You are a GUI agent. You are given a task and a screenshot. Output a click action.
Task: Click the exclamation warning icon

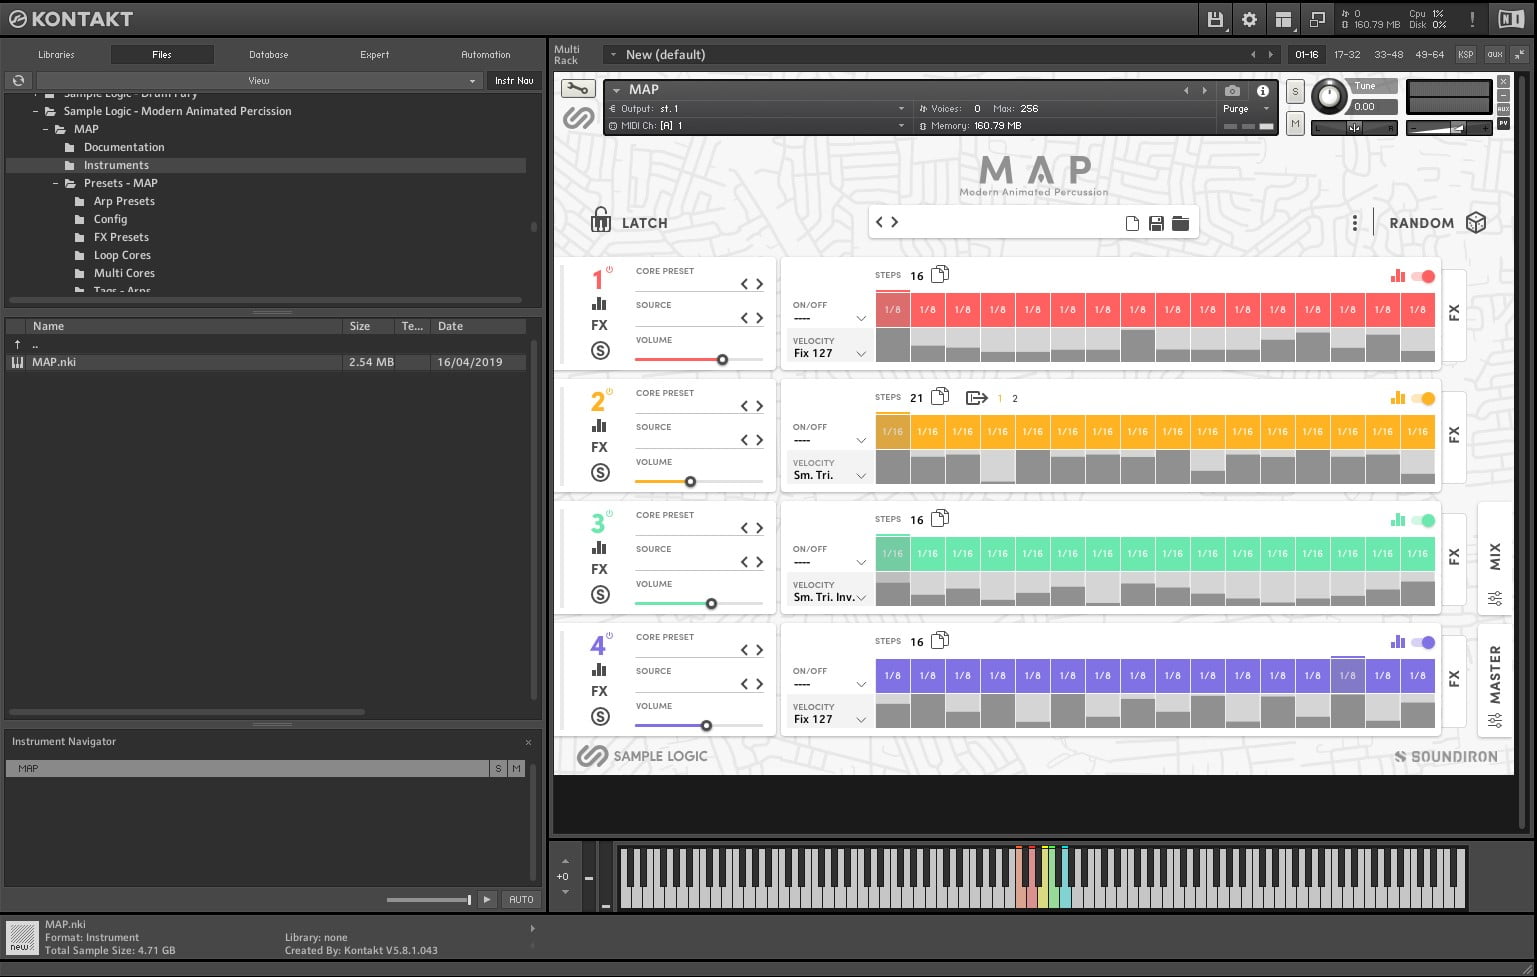coord(1472,19)
